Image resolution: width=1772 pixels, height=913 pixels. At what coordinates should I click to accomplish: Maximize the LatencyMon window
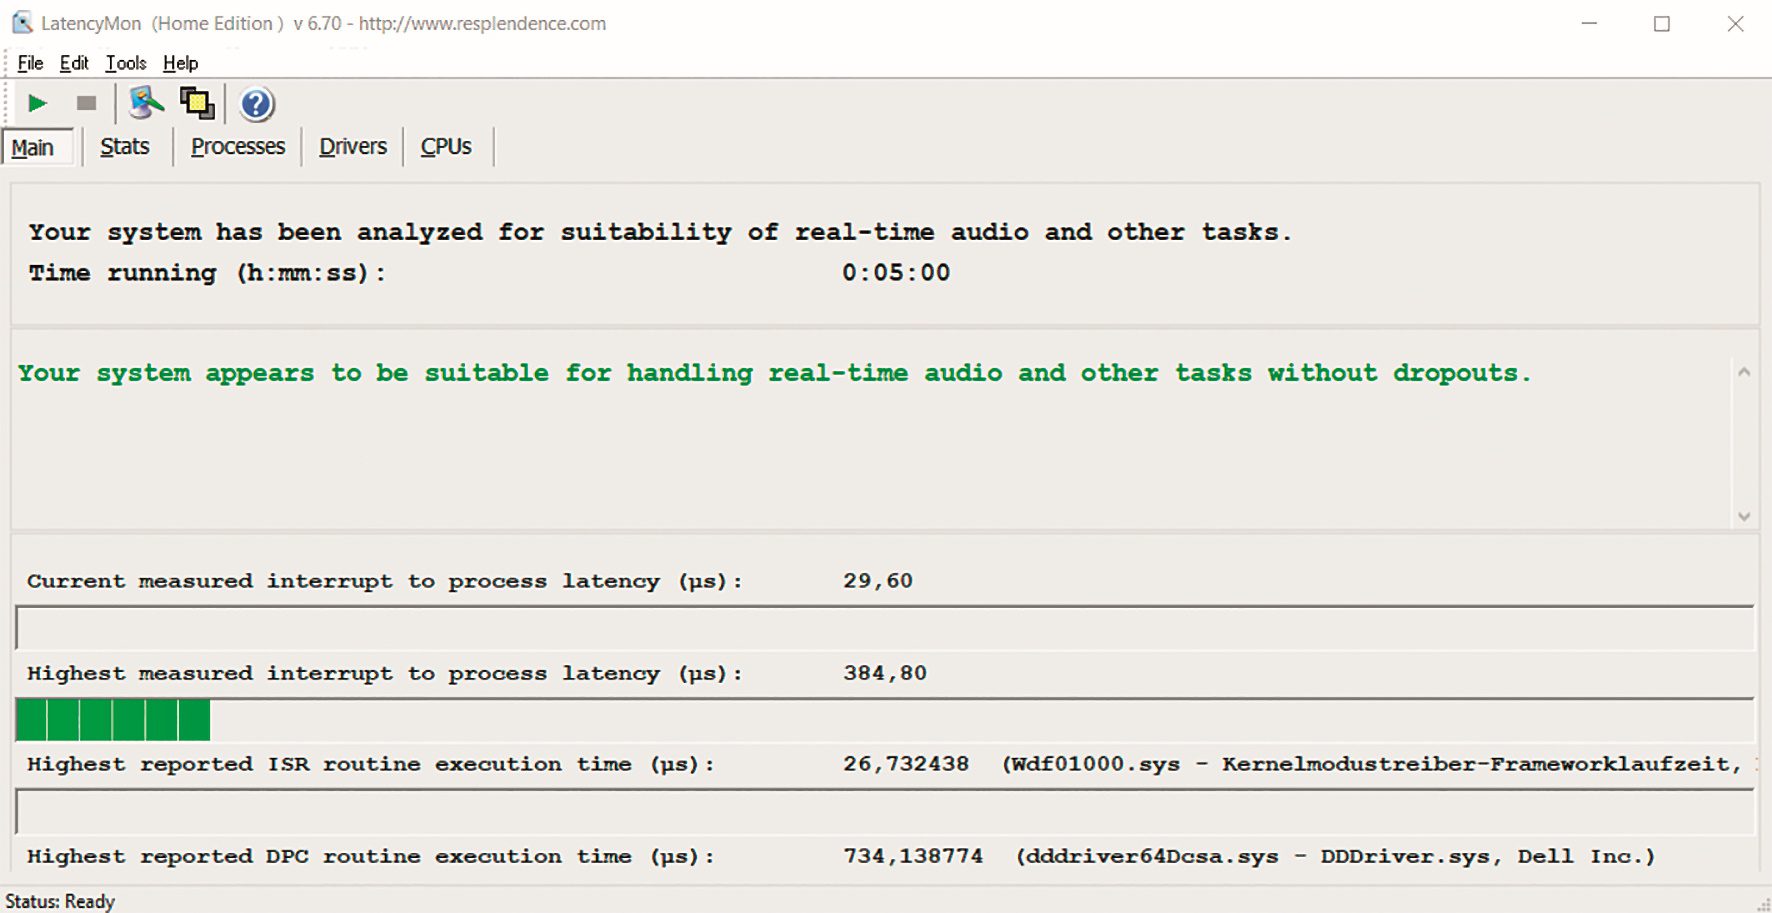pos(1662,24)
